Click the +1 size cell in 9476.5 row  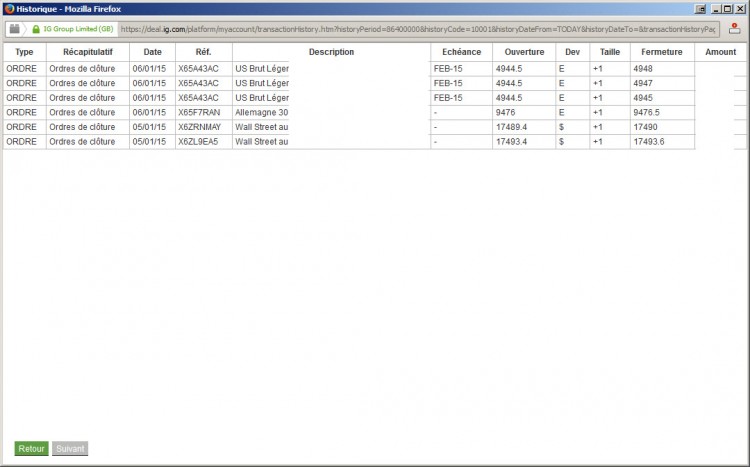609,112
